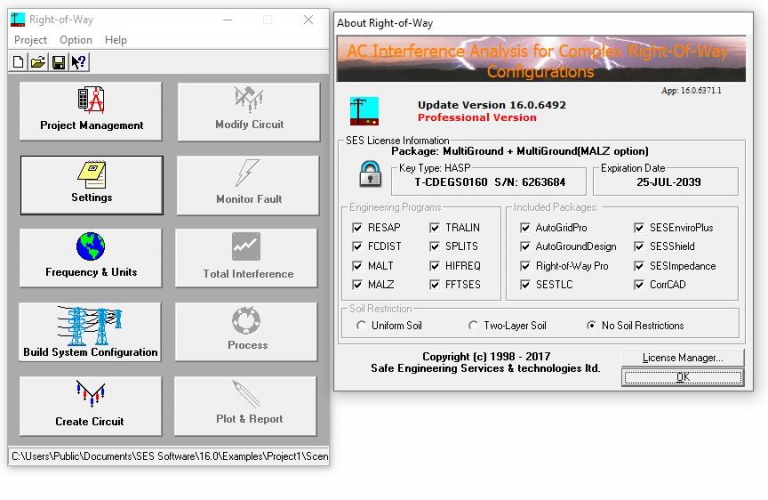Screen dimensions: 768x500
Task: Click the Package MultiGround text line
Action: pos(520,151)
